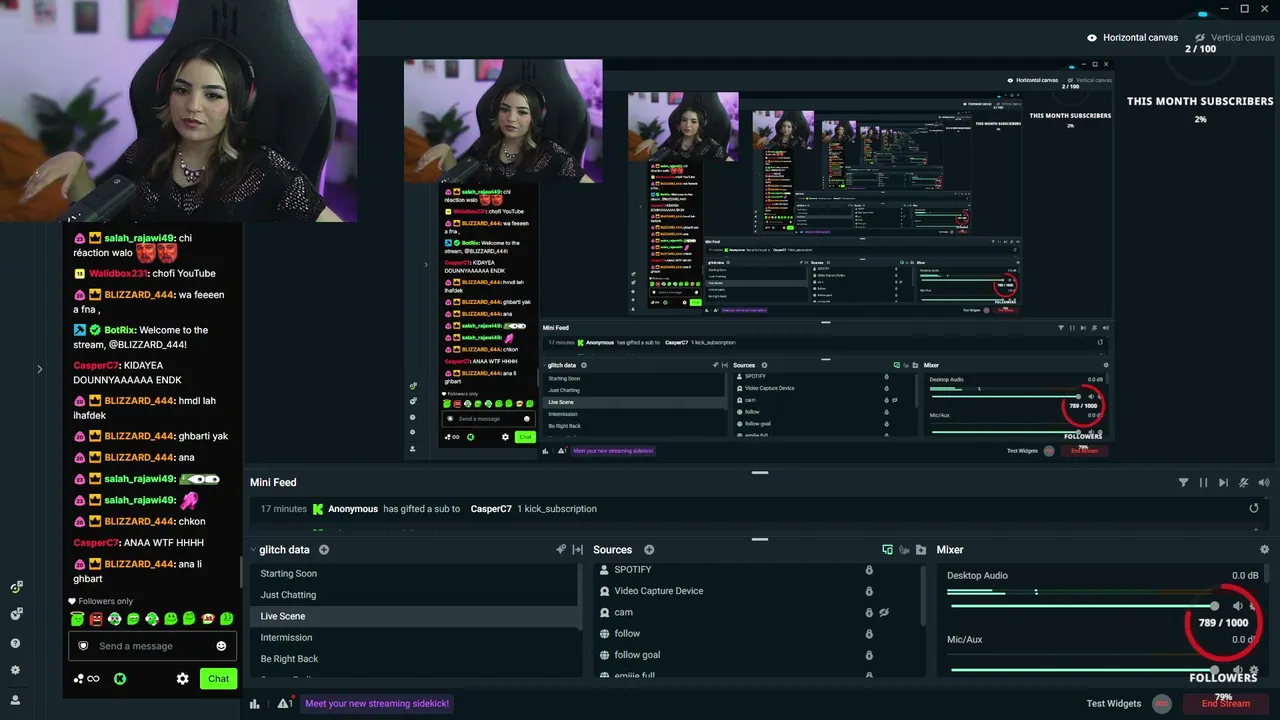Click the Test Widgets button
This screenshot has width=1280, height=720.
click(x=1114, y=704)
